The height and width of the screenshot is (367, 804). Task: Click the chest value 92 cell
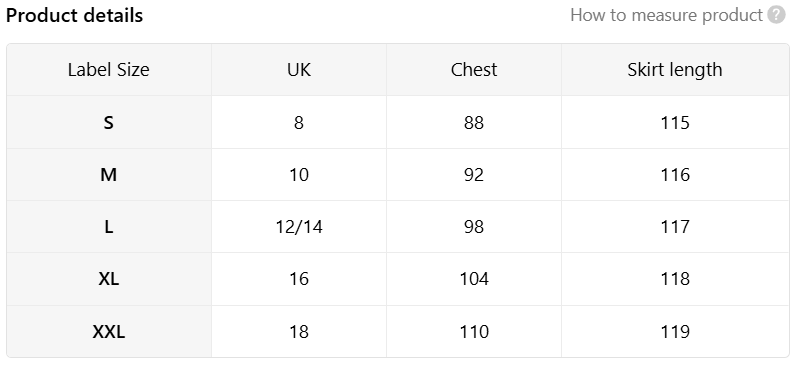point(474,175)
